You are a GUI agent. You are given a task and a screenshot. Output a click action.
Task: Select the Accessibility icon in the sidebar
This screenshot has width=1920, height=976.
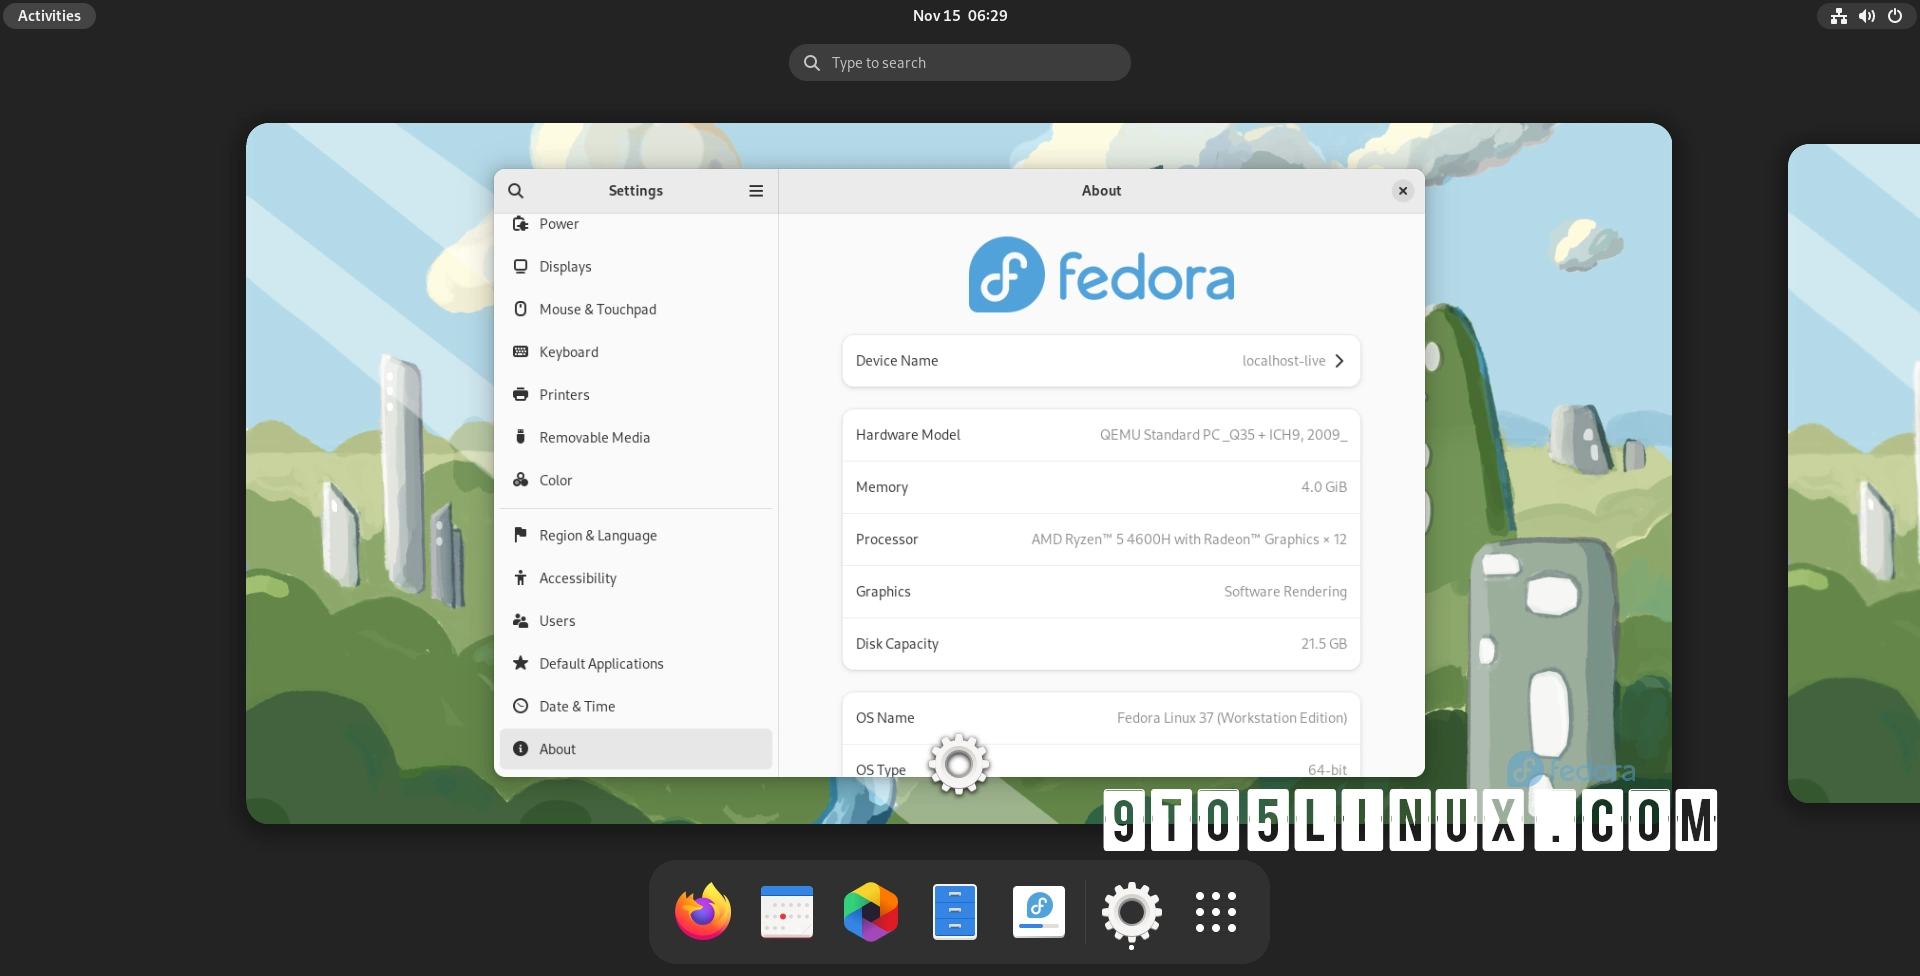point(521,578)
